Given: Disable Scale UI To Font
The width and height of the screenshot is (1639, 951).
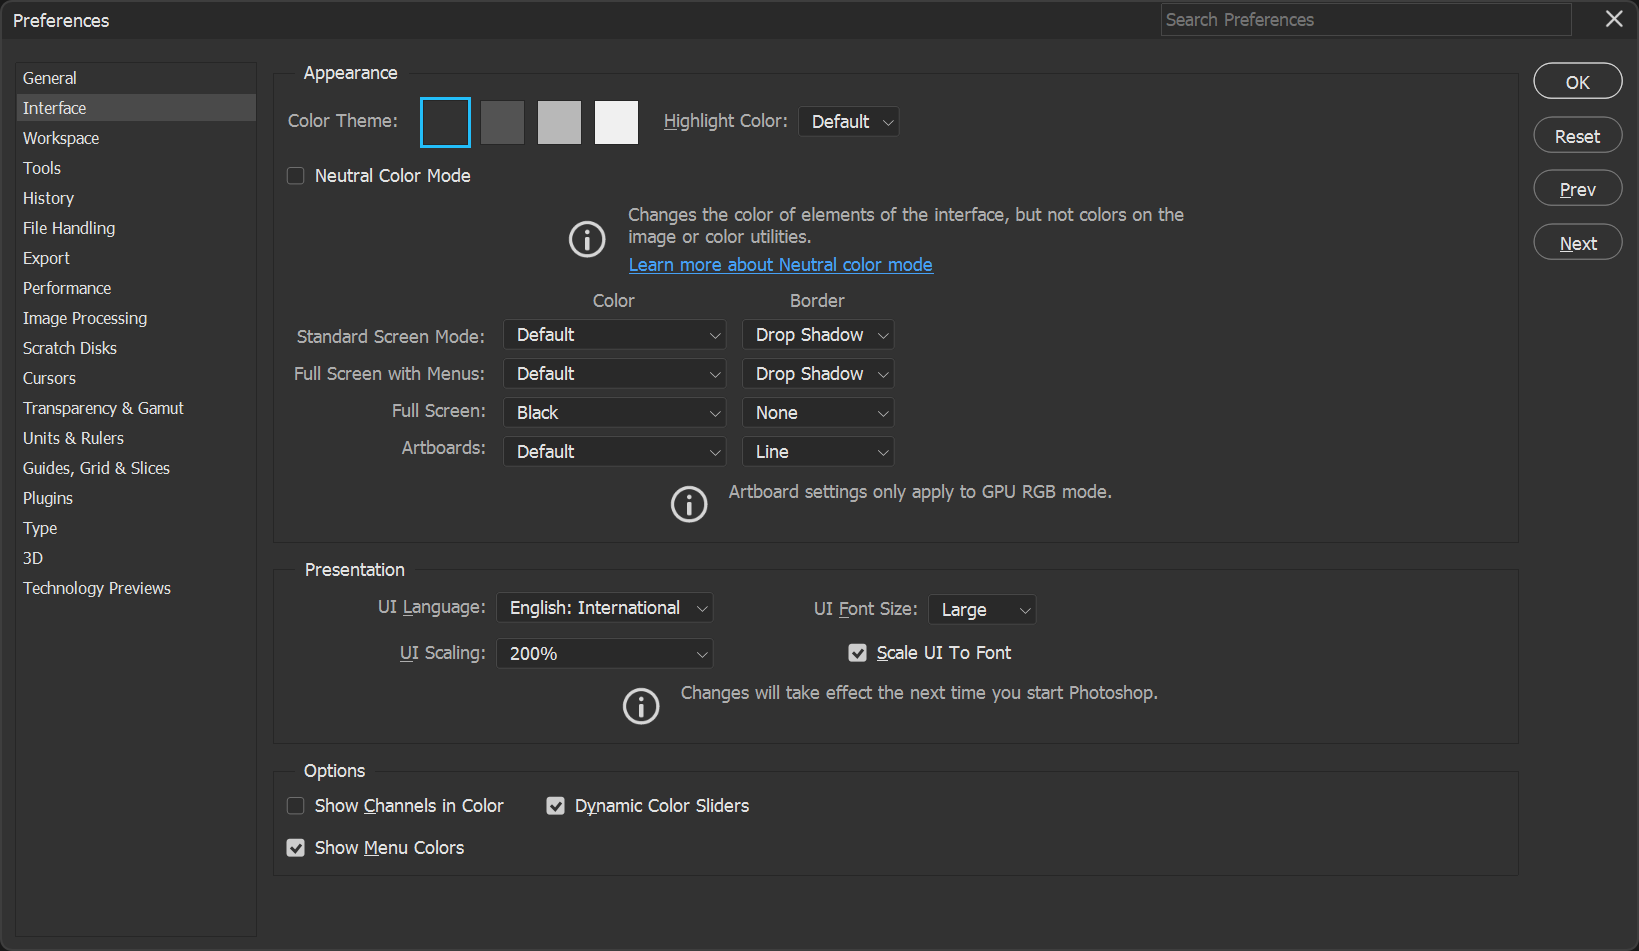Looking at the screenshot, I should coord(857,652).
